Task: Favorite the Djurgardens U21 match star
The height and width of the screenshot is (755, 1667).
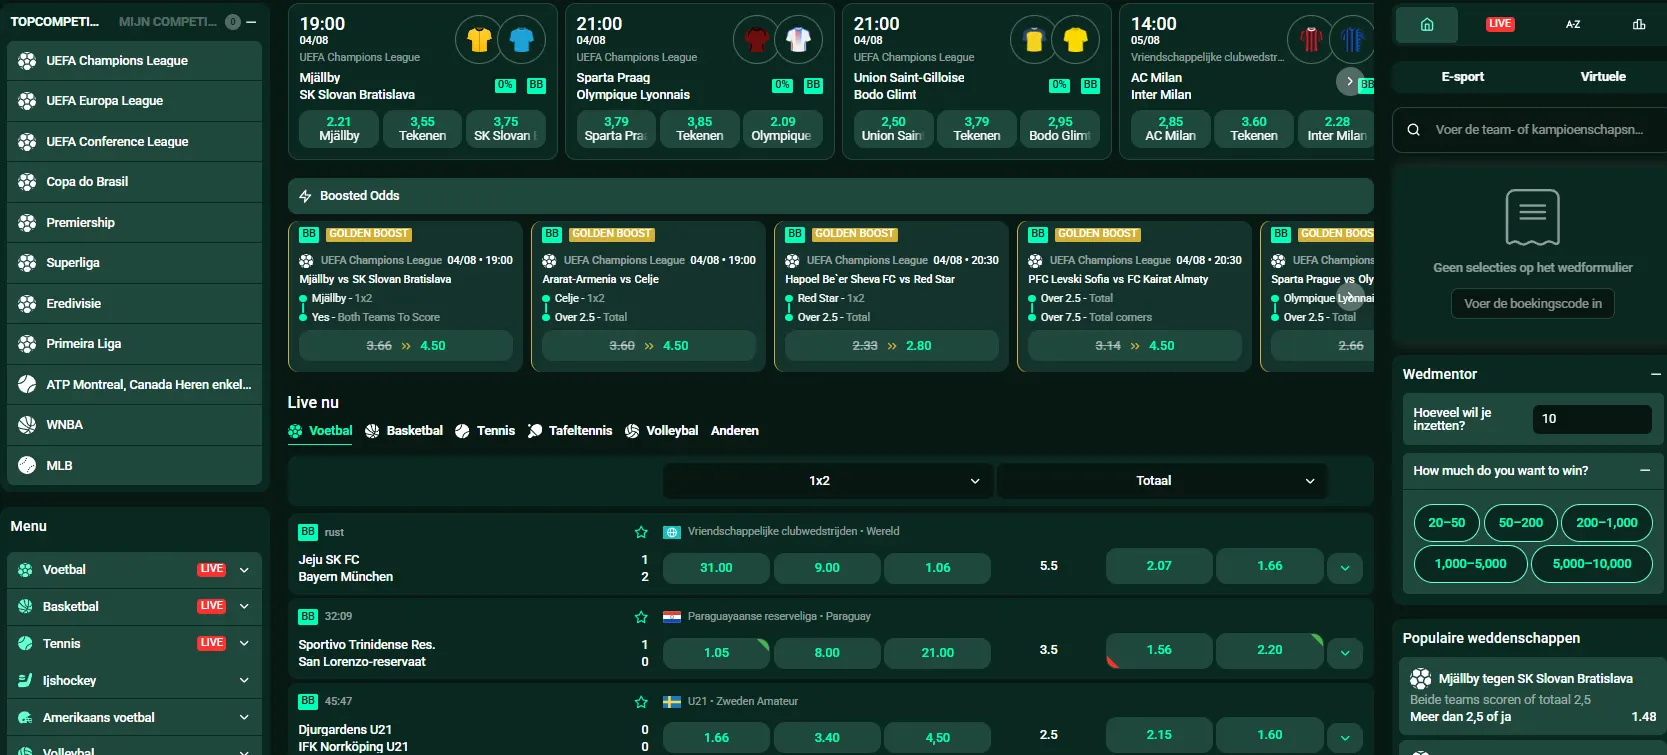Action: 641,702
